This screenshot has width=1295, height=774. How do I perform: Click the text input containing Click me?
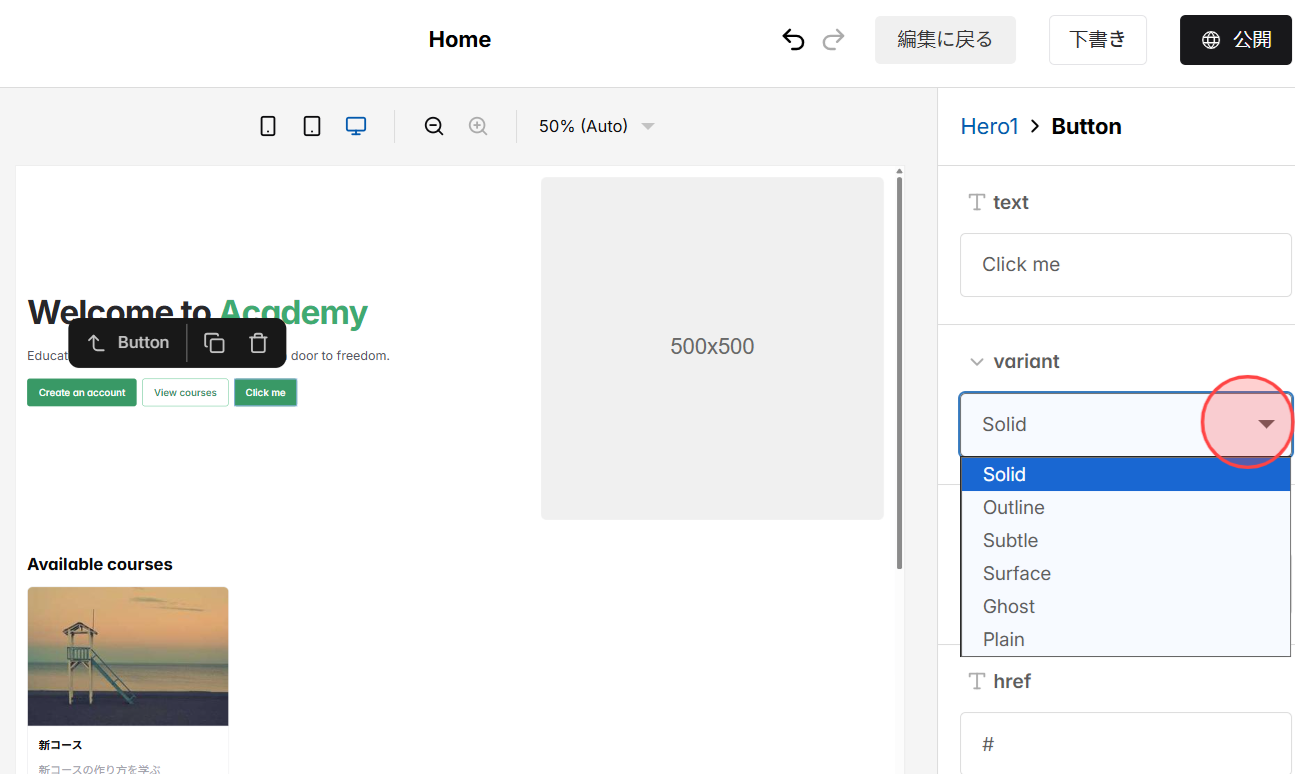tap(1125, 265)
